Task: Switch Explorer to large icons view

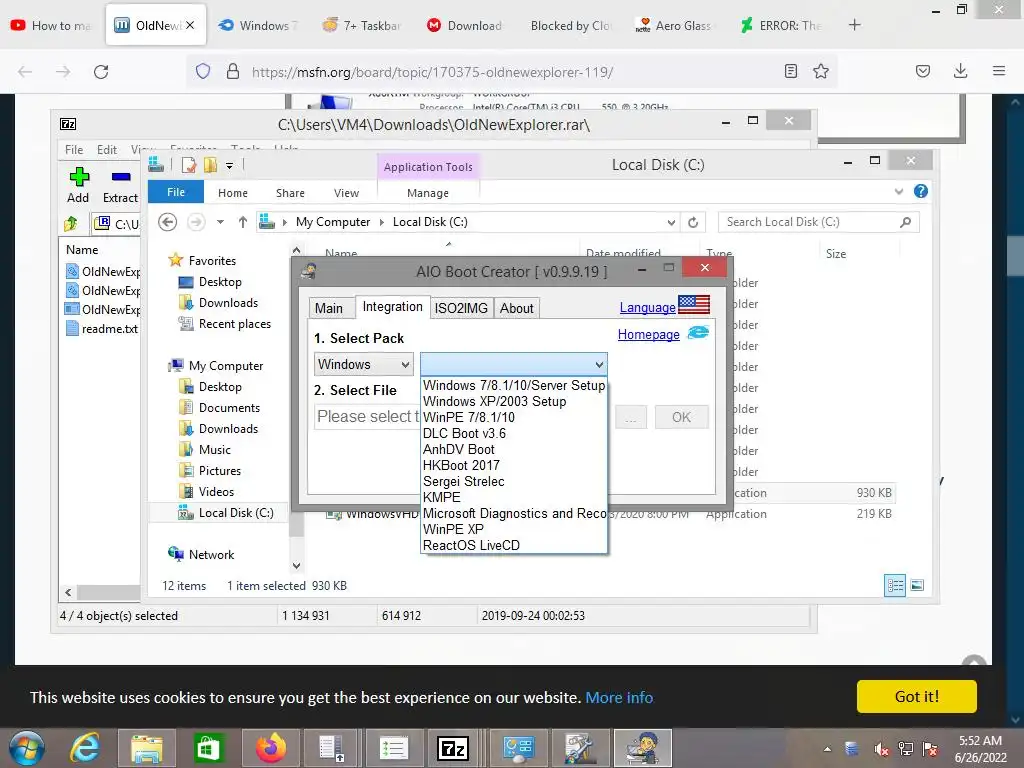Action: 917,585
